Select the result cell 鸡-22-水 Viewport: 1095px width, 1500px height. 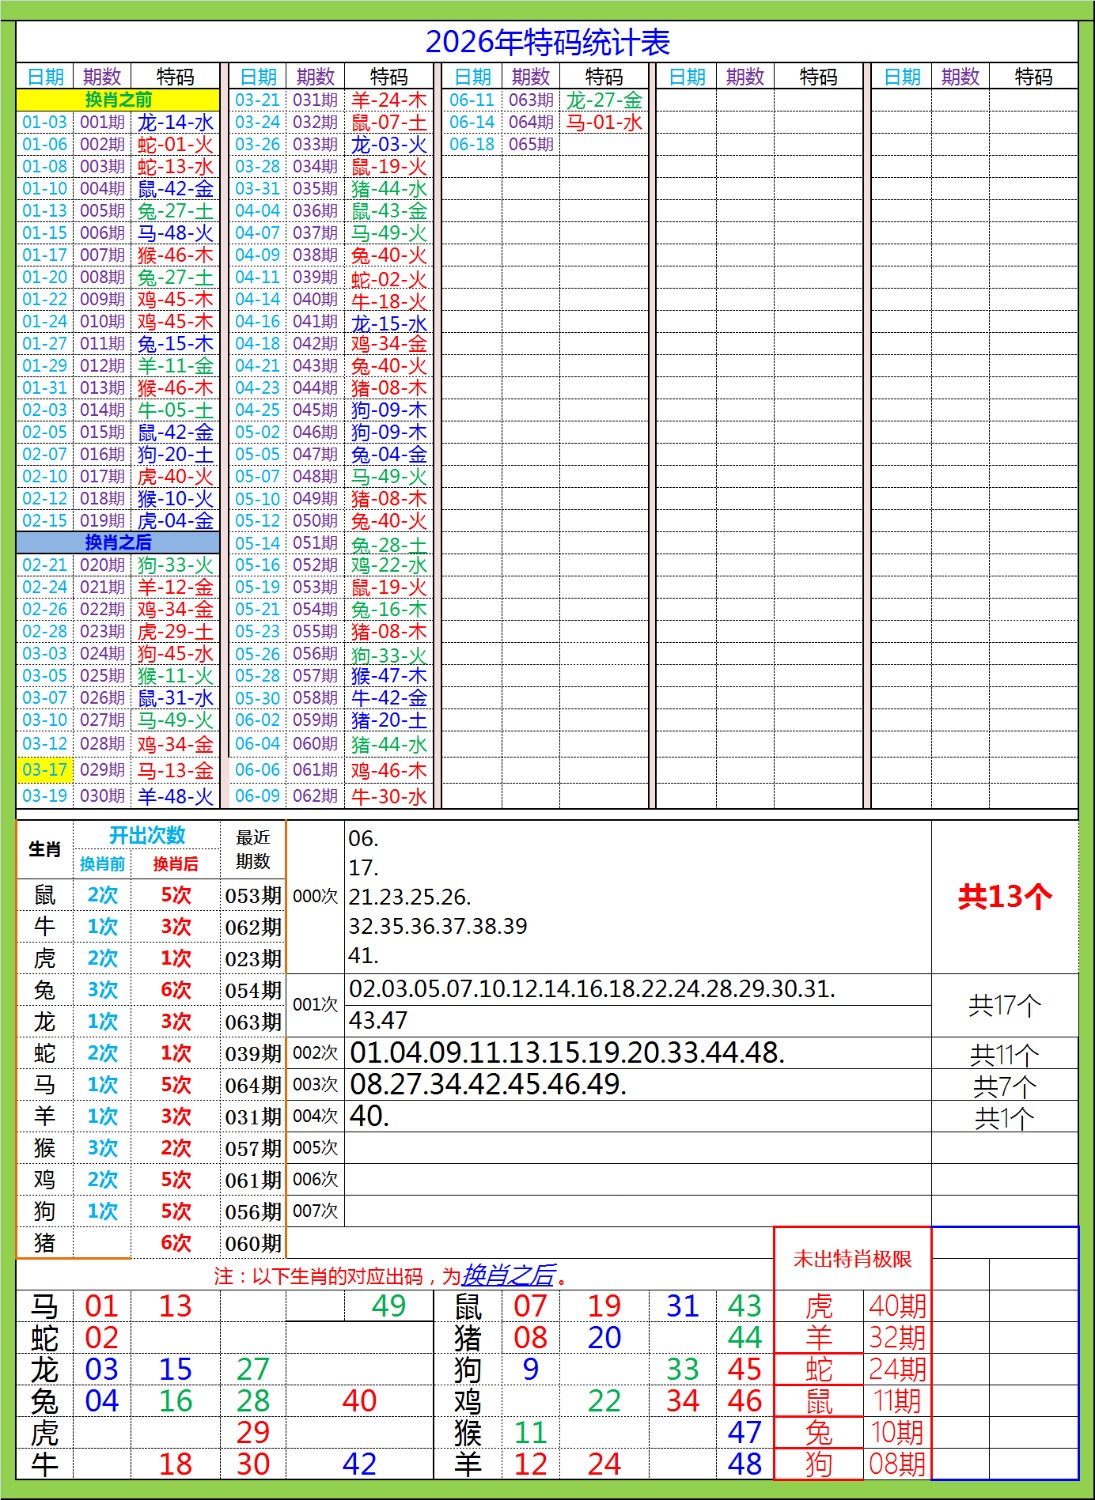(x=389, y=565)
